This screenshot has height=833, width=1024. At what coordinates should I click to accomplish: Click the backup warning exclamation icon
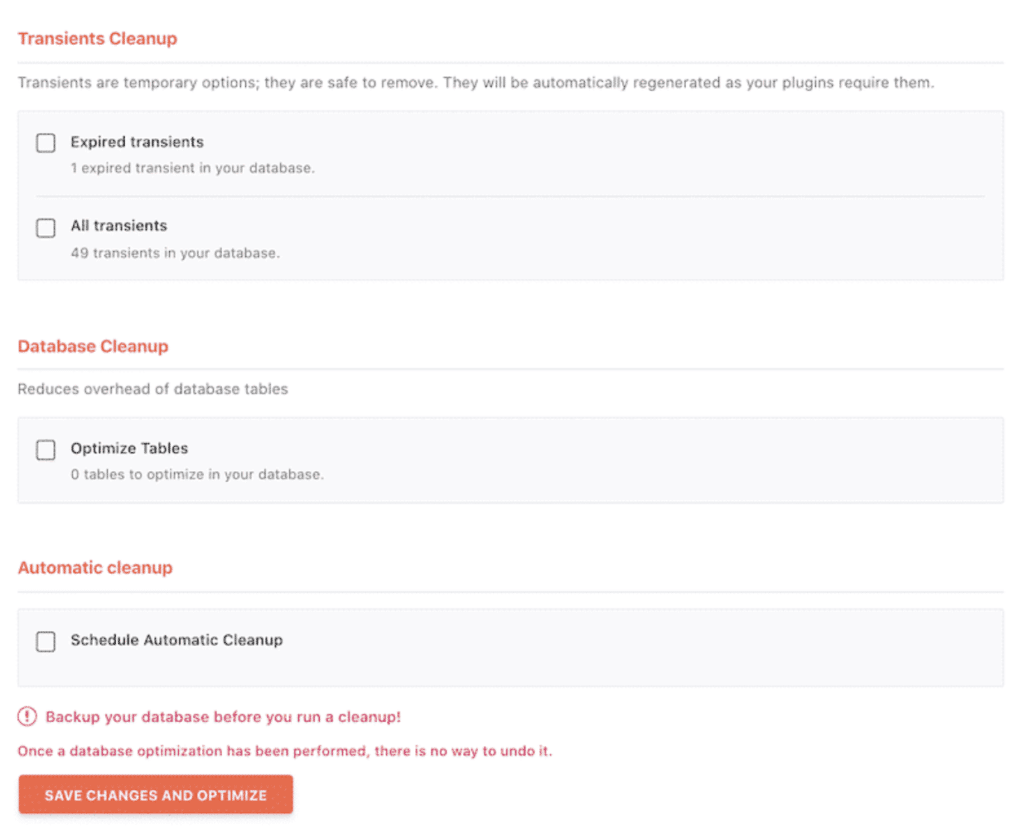coord(27,717)
